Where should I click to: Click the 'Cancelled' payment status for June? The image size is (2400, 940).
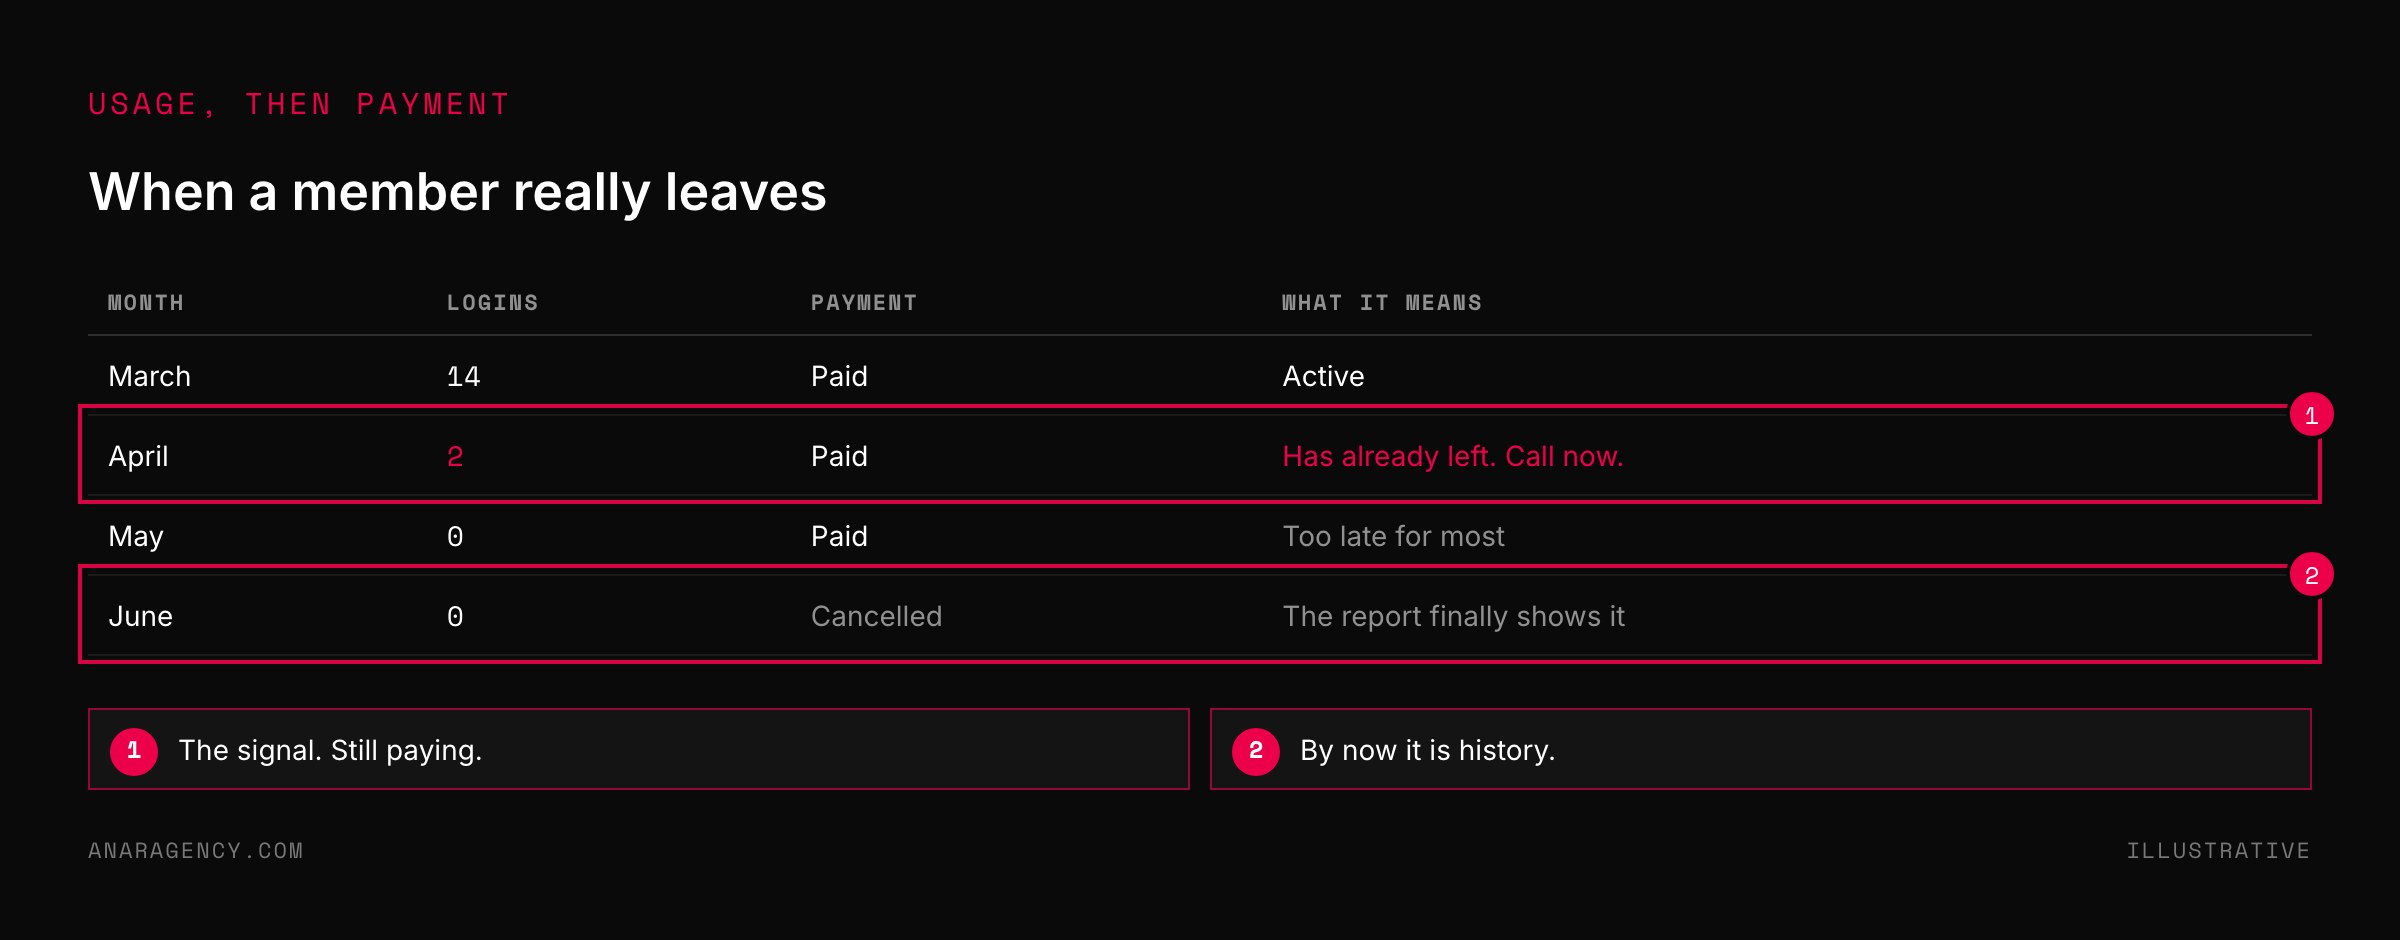click(876, 616)
